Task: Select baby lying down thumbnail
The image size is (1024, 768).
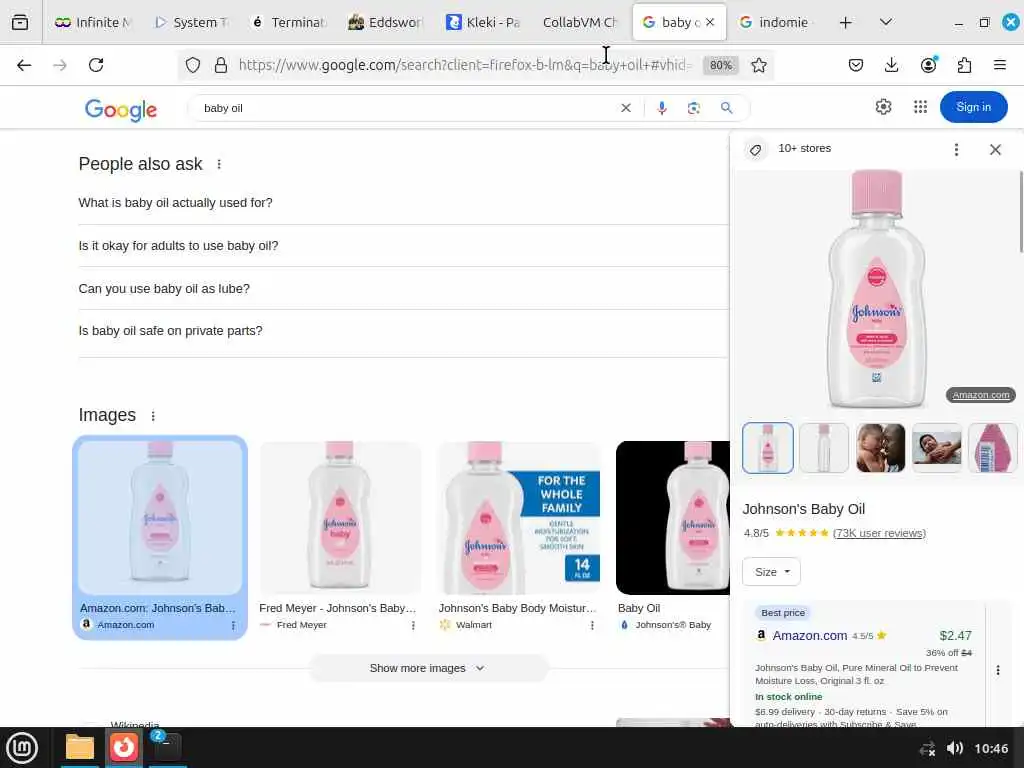Action: [936, 448]
